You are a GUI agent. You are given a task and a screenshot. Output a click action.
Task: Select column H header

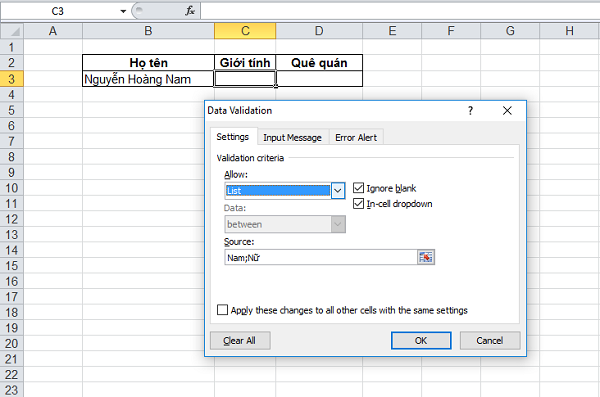point(569,31)
